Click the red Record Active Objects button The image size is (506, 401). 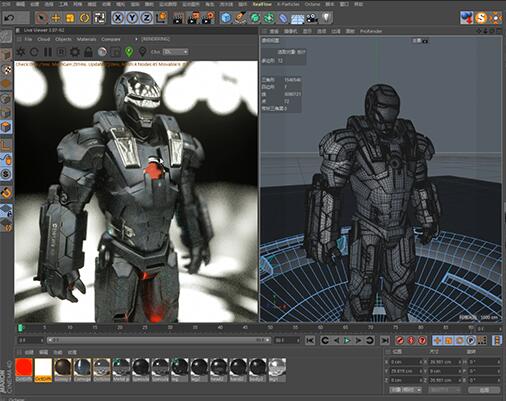pos(400,340)
